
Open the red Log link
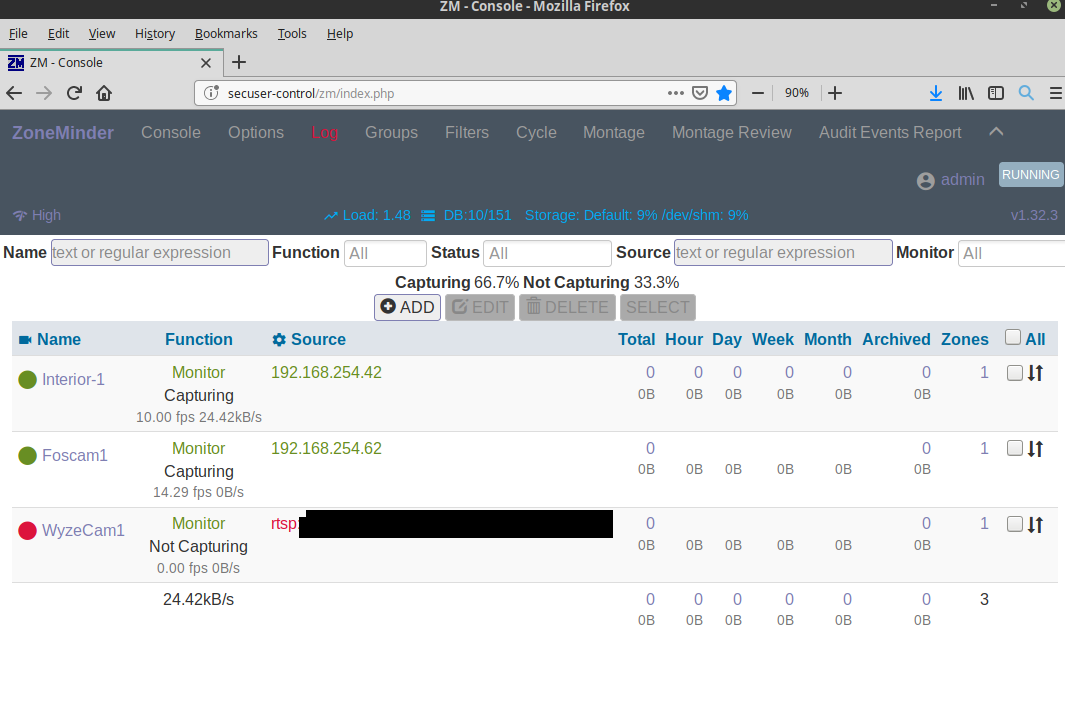[x=325, y=132]
